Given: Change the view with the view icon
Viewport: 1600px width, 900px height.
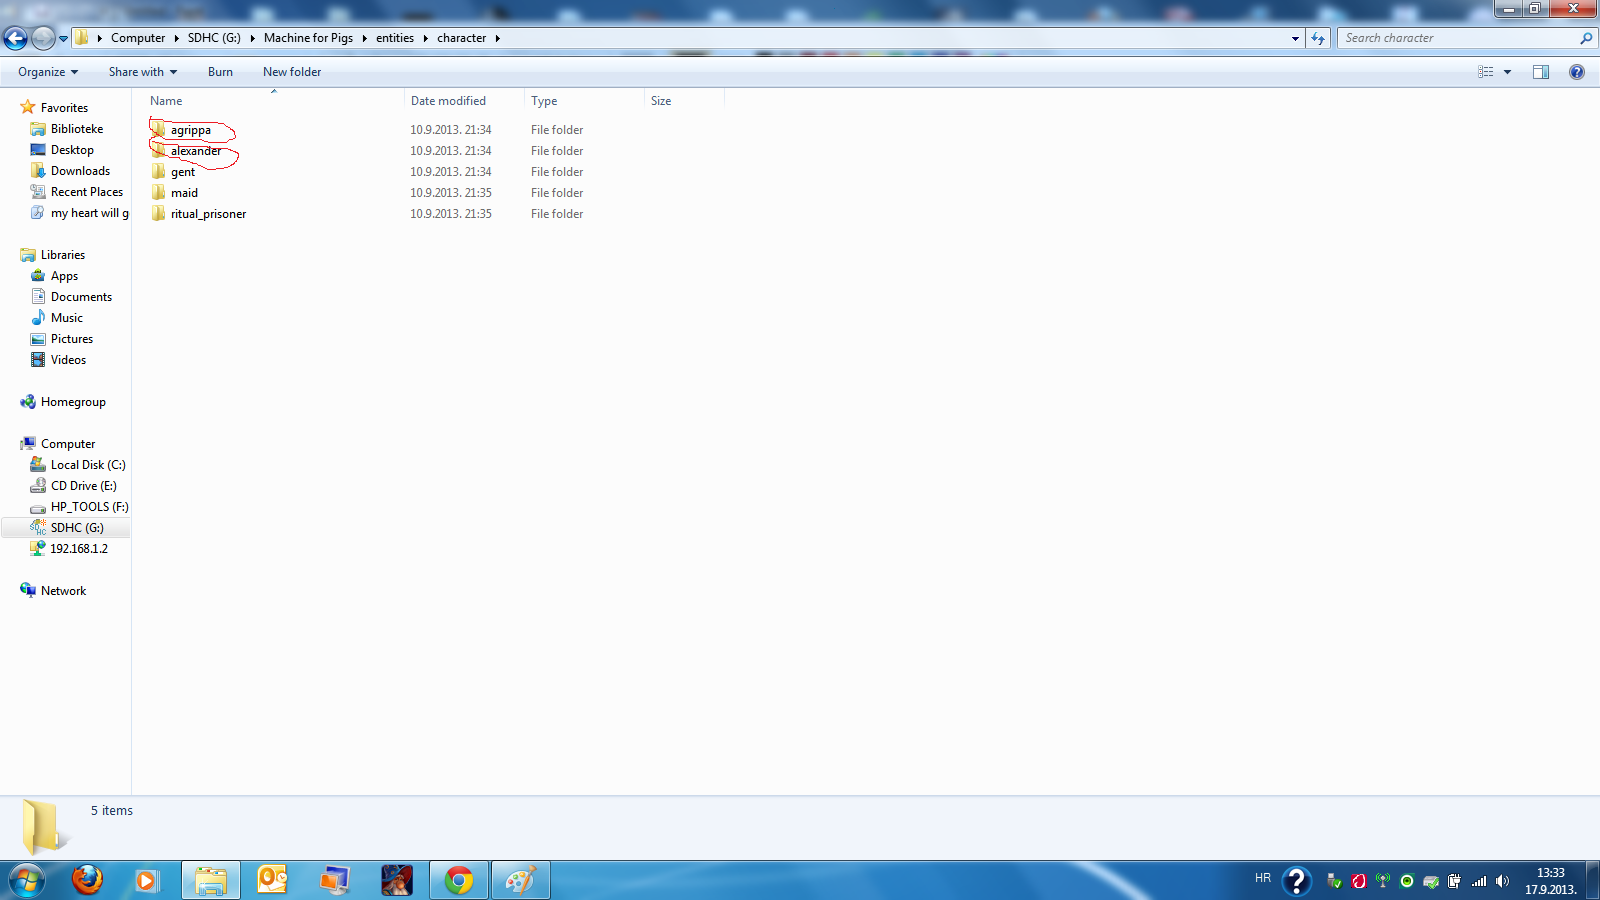Looking at the screenshot, I should [1486, 72].
